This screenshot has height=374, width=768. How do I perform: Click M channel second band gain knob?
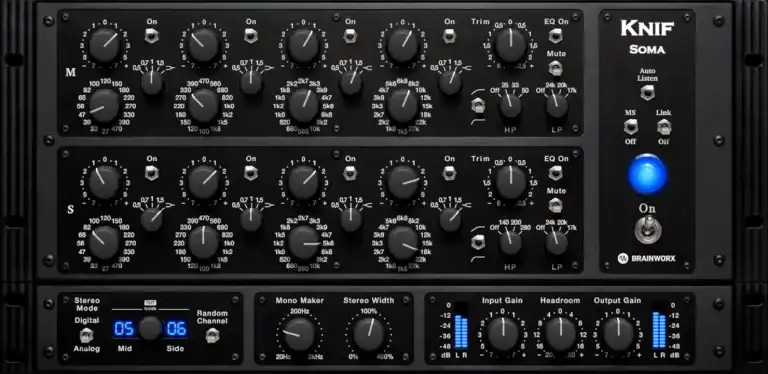click(x=204, y=45)
